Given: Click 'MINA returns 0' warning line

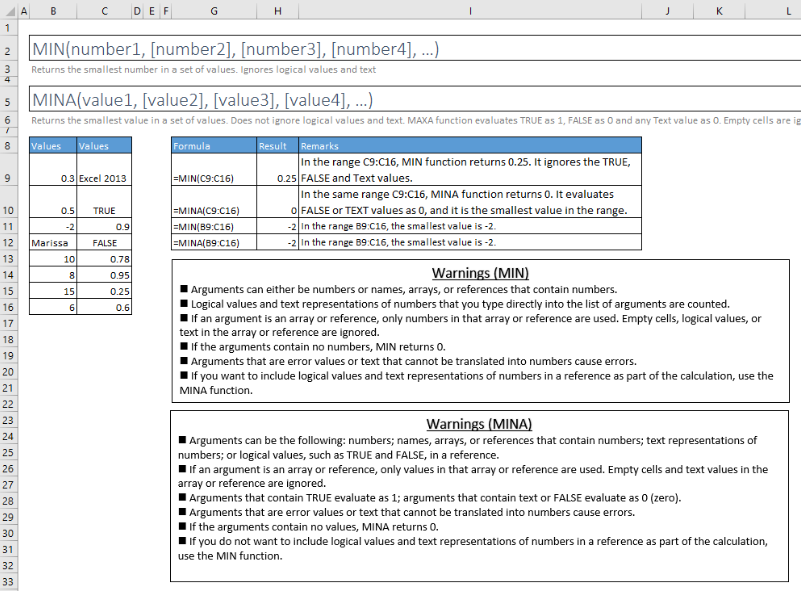Looking at the screenshot, I should (x=309, y=527).
